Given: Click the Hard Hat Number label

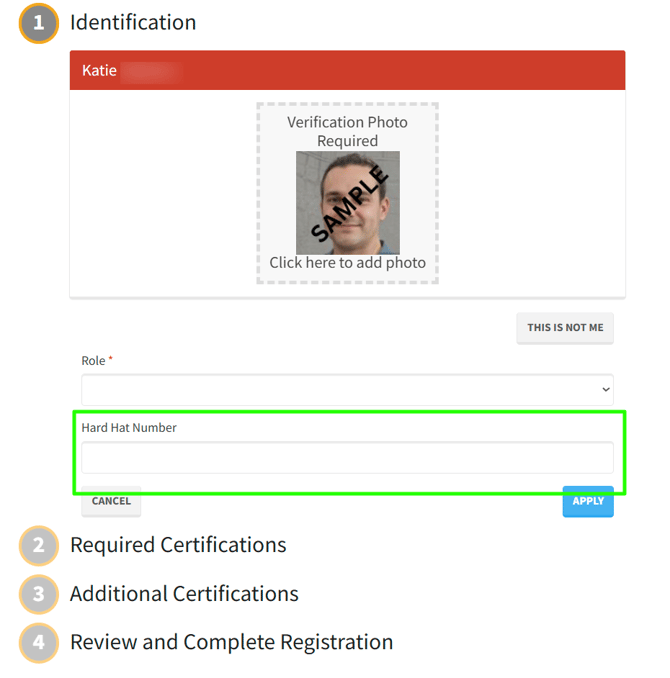Looking at the screenshot, I should 129,428.
